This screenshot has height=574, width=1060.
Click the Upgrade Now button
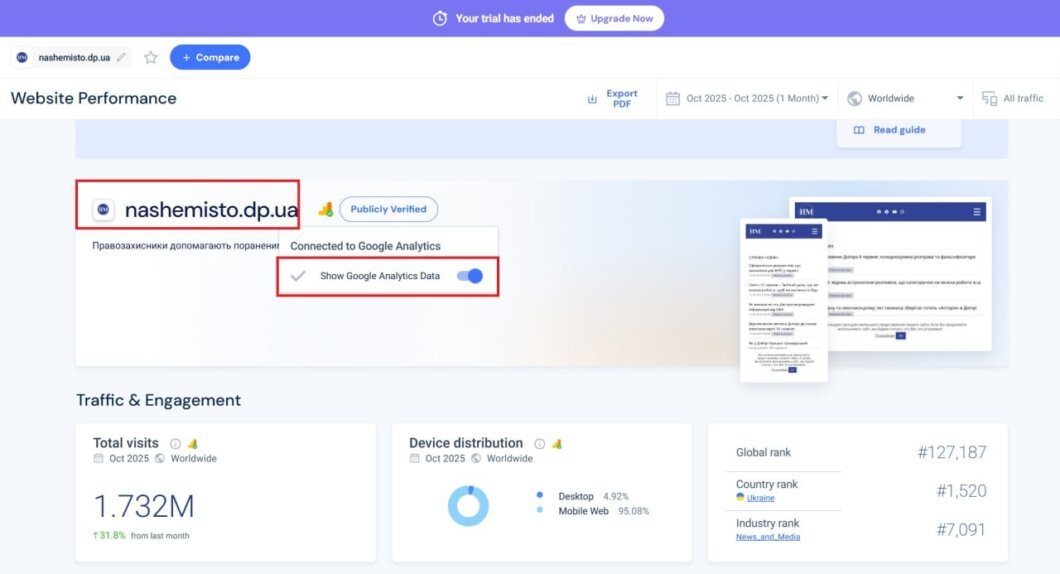click(x=614, y=18)
